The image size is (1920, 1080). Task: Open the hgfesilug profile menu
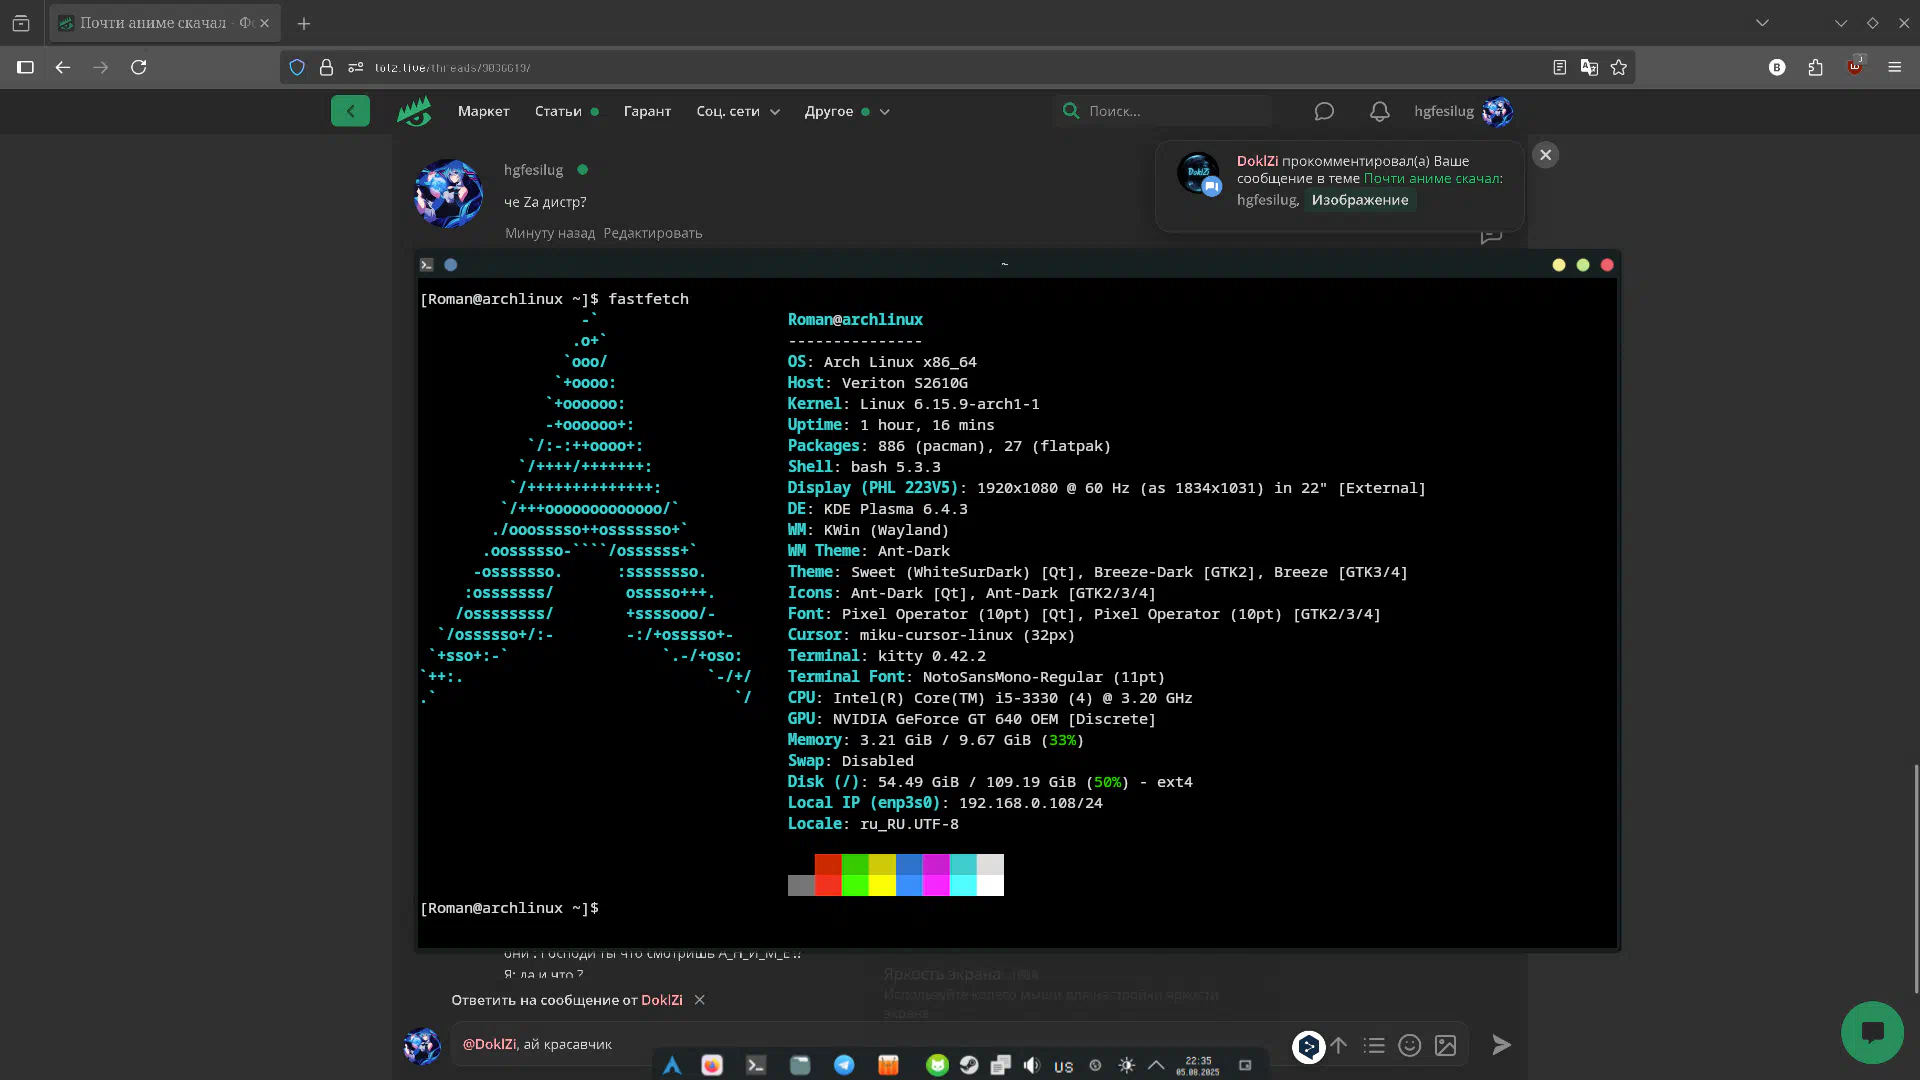pyautogui.click(x=1463, y=111)
